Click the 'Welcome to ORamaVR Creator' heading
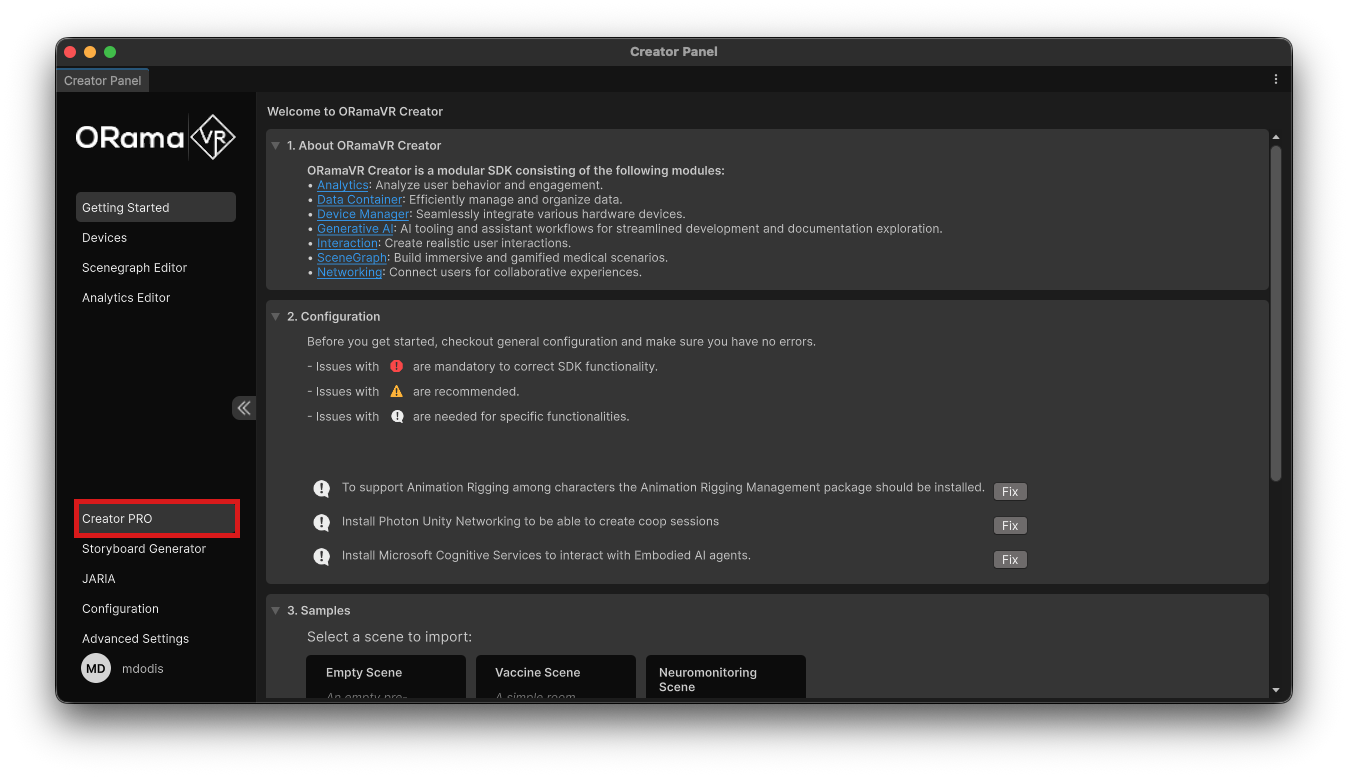1348x777 pixels. coord(355,112)
